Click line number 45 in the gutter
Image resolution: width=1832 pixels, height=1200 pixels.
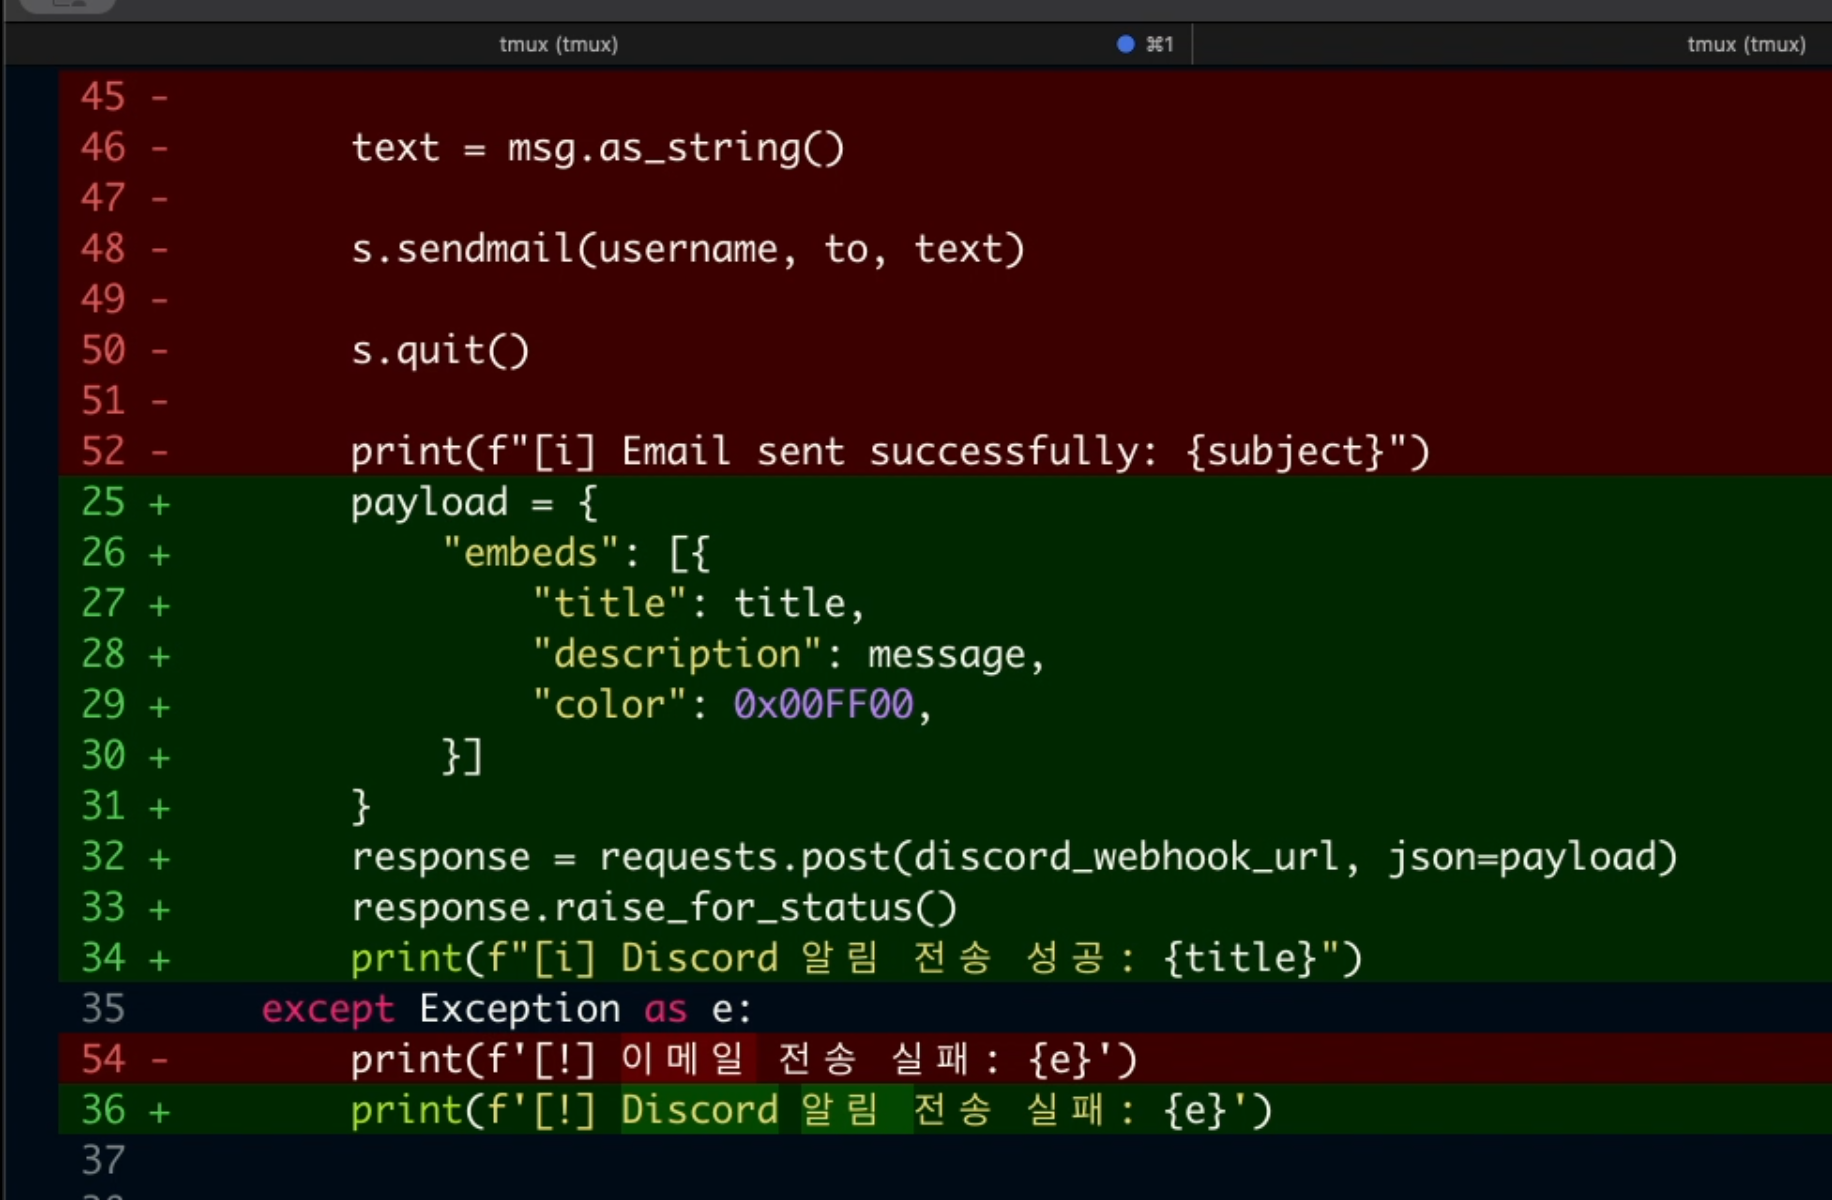[103, 97]
